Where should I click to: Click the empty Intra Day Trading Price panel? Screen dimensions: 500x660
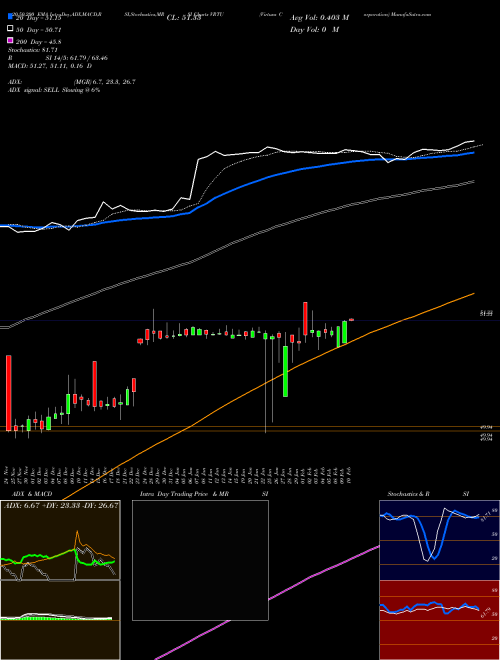(200, 560)
